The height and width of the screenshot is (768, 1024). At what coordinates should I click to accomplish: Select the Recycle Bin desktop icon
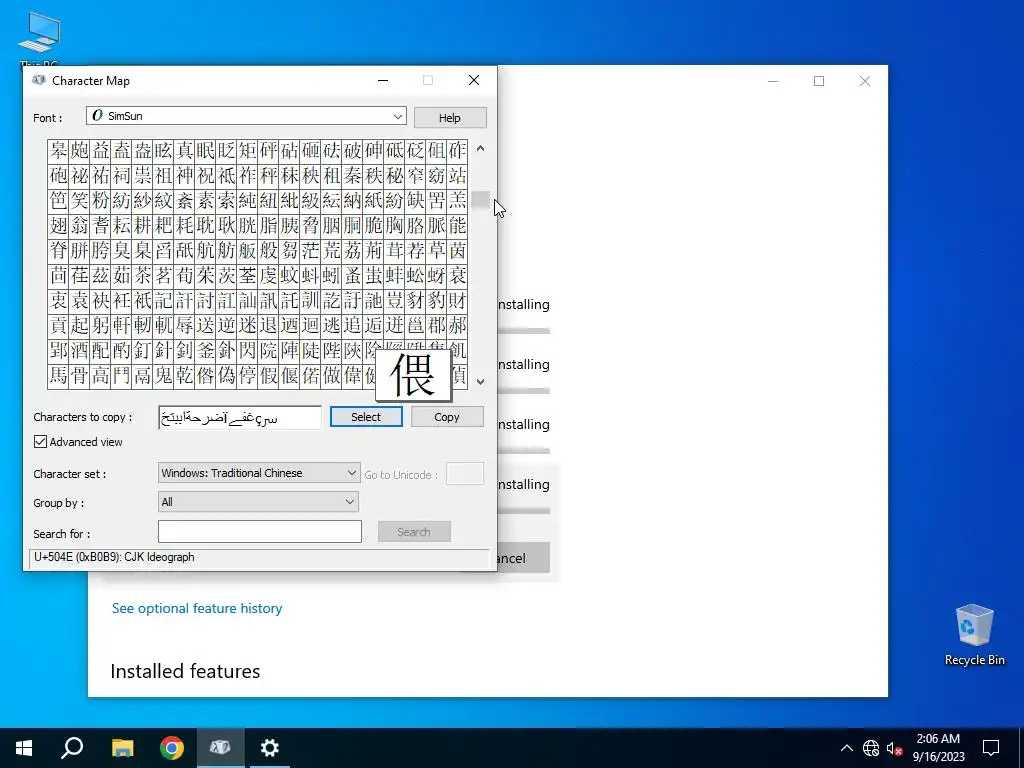[x=974, y=634]
